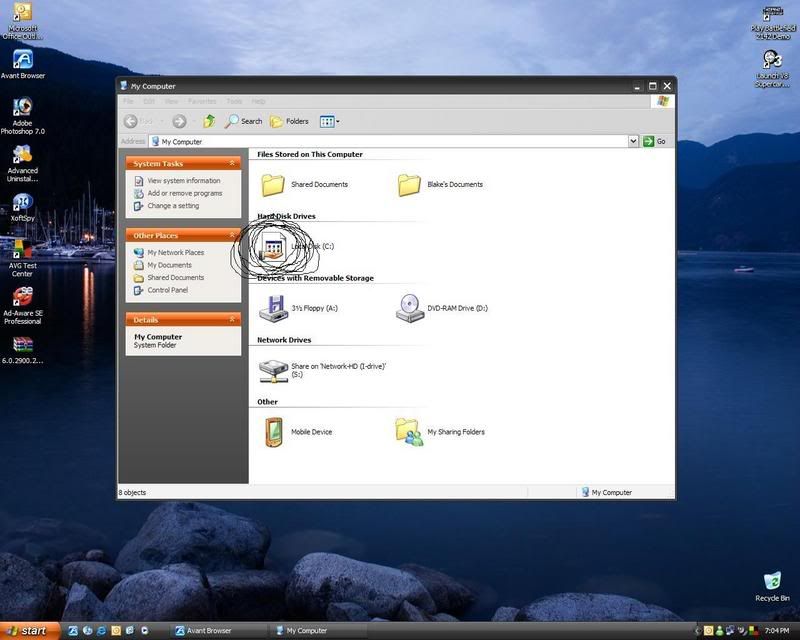Toggle the Folders pane button
The height and width of the screenshot is (640, 800).
289,121
